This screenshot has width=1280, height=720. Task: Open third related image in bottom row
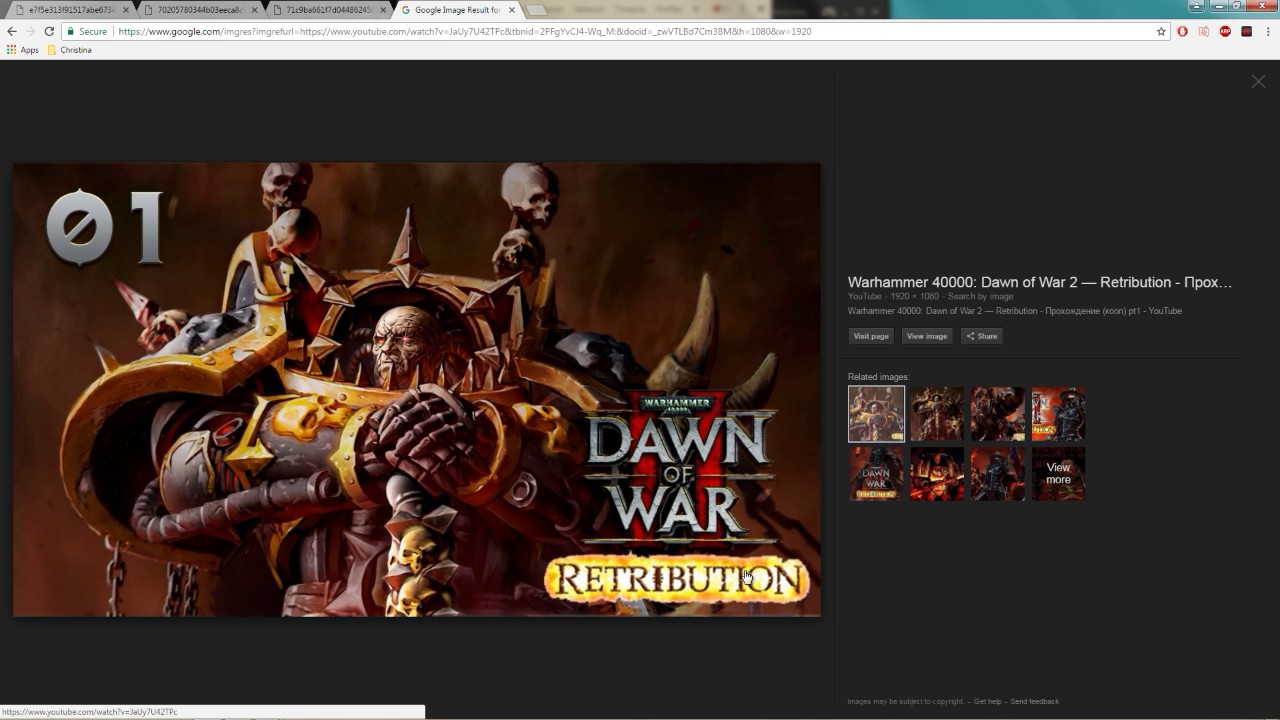point(998,474)
